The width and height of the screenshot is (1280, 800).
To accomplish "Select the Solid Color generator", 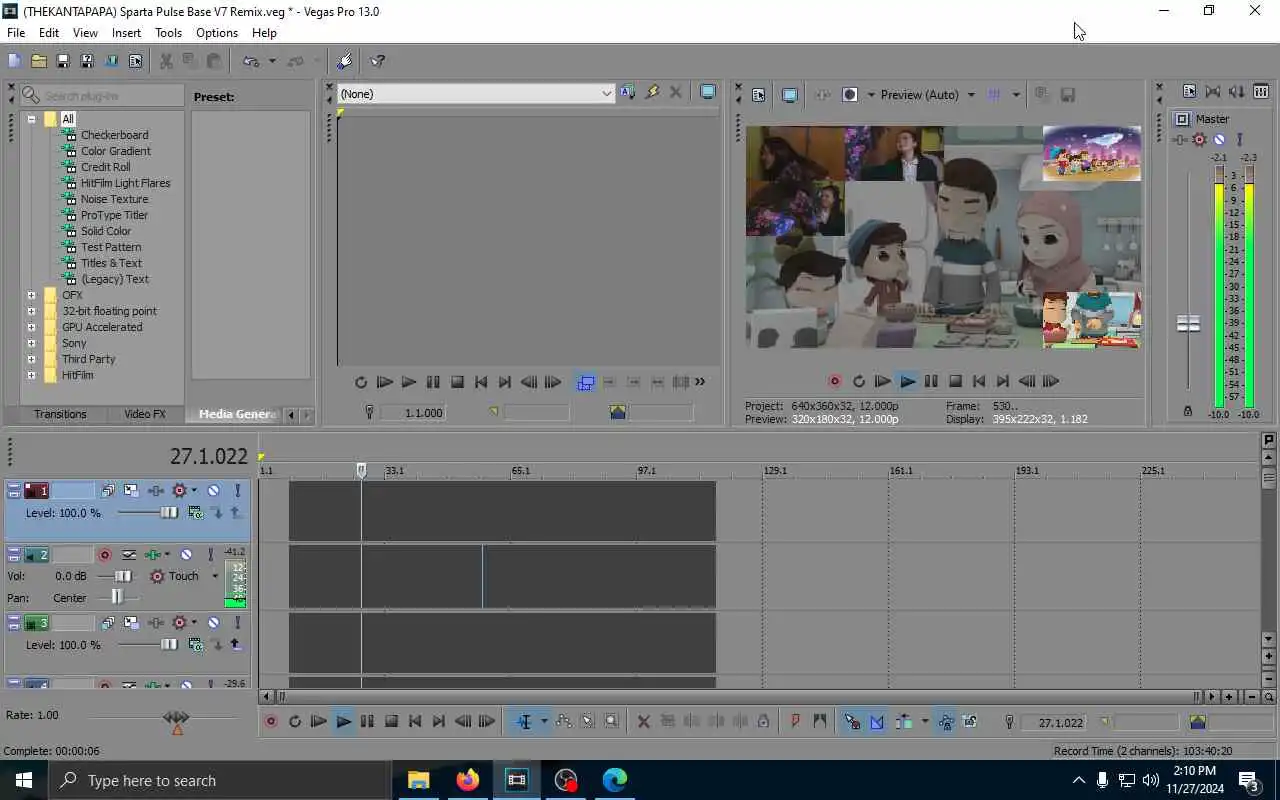I will (x=105, y=231).
